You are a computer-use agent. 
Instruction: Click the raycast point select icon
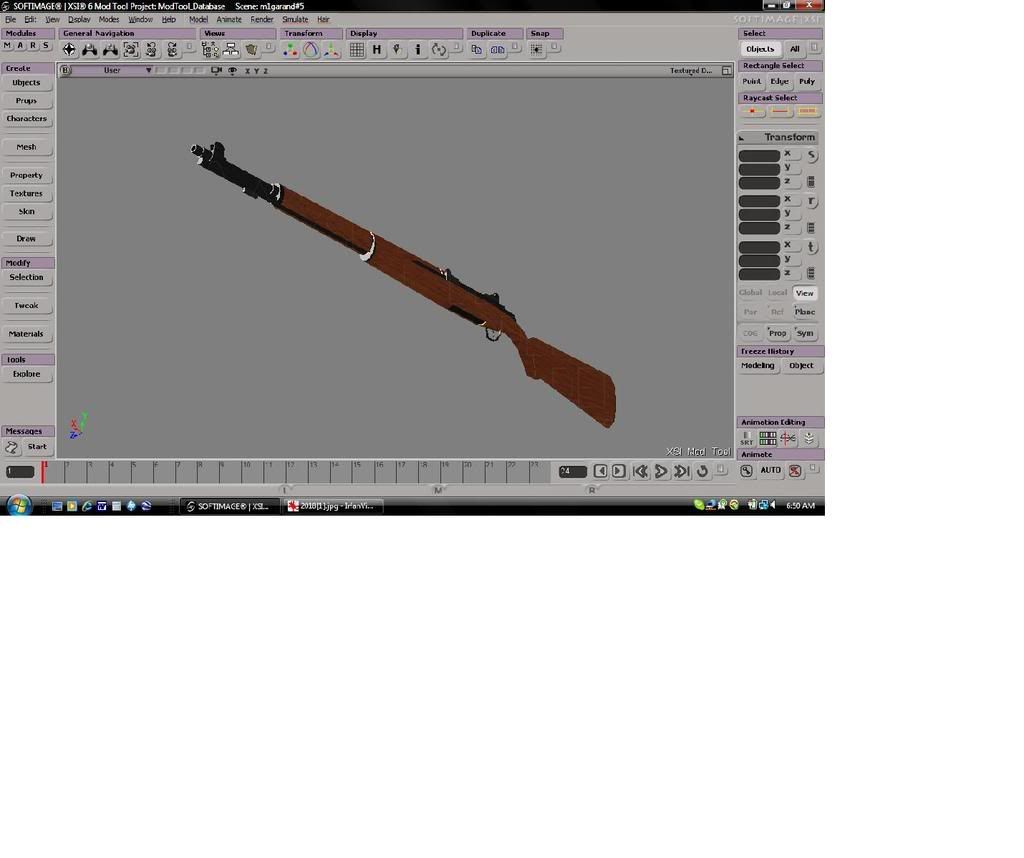coord(752,112)
